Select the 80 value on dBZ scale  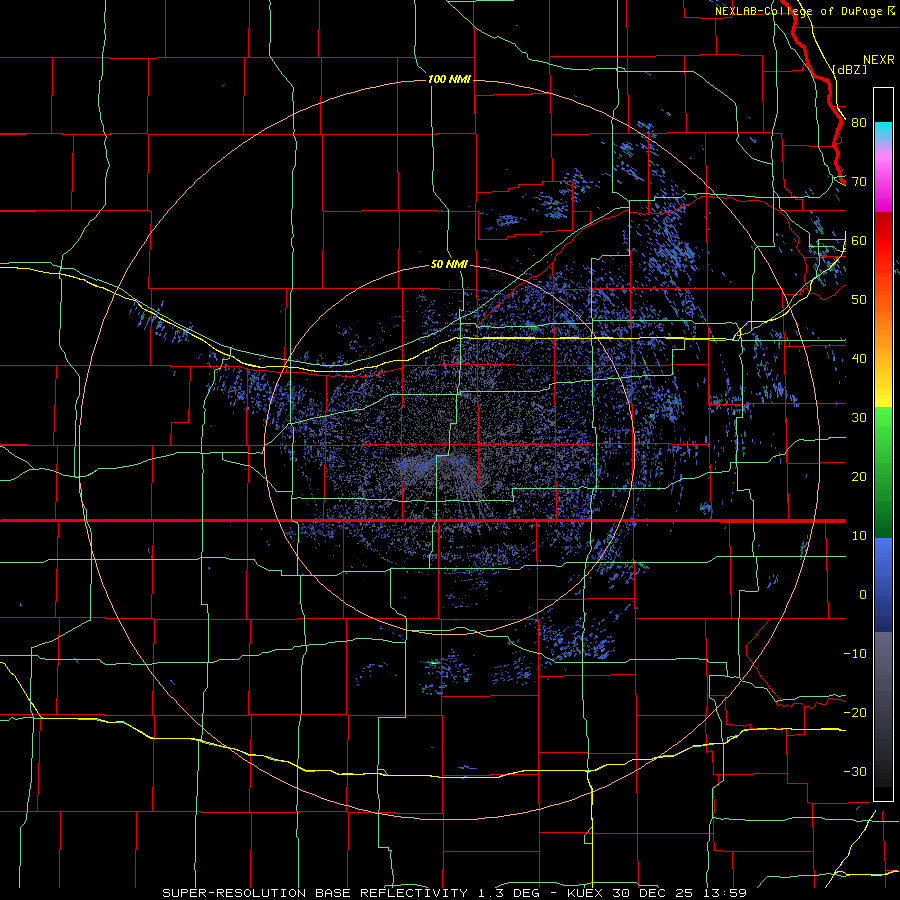click(859, 122)
